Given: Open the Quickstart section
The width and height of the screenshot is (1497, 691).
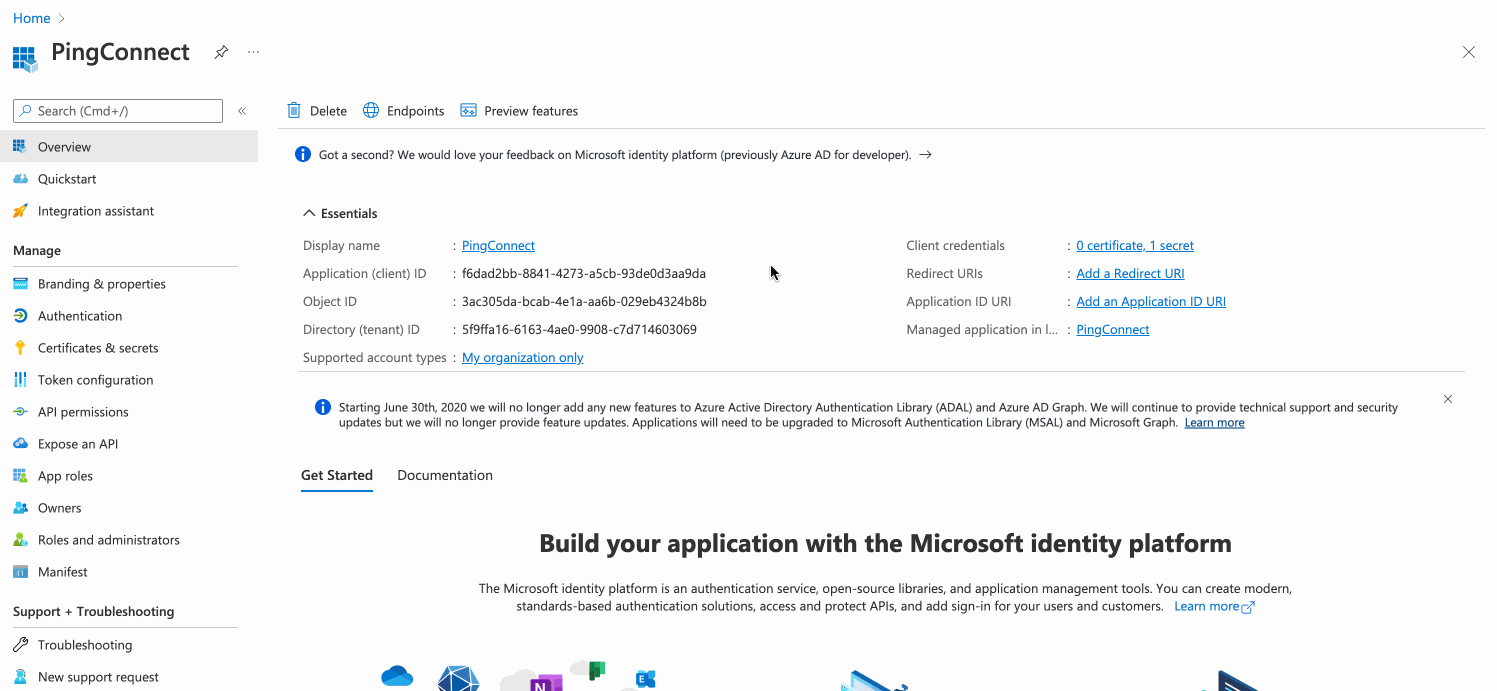Looking at the screenshot, I should pyautogui.click(x=66, y=178).
